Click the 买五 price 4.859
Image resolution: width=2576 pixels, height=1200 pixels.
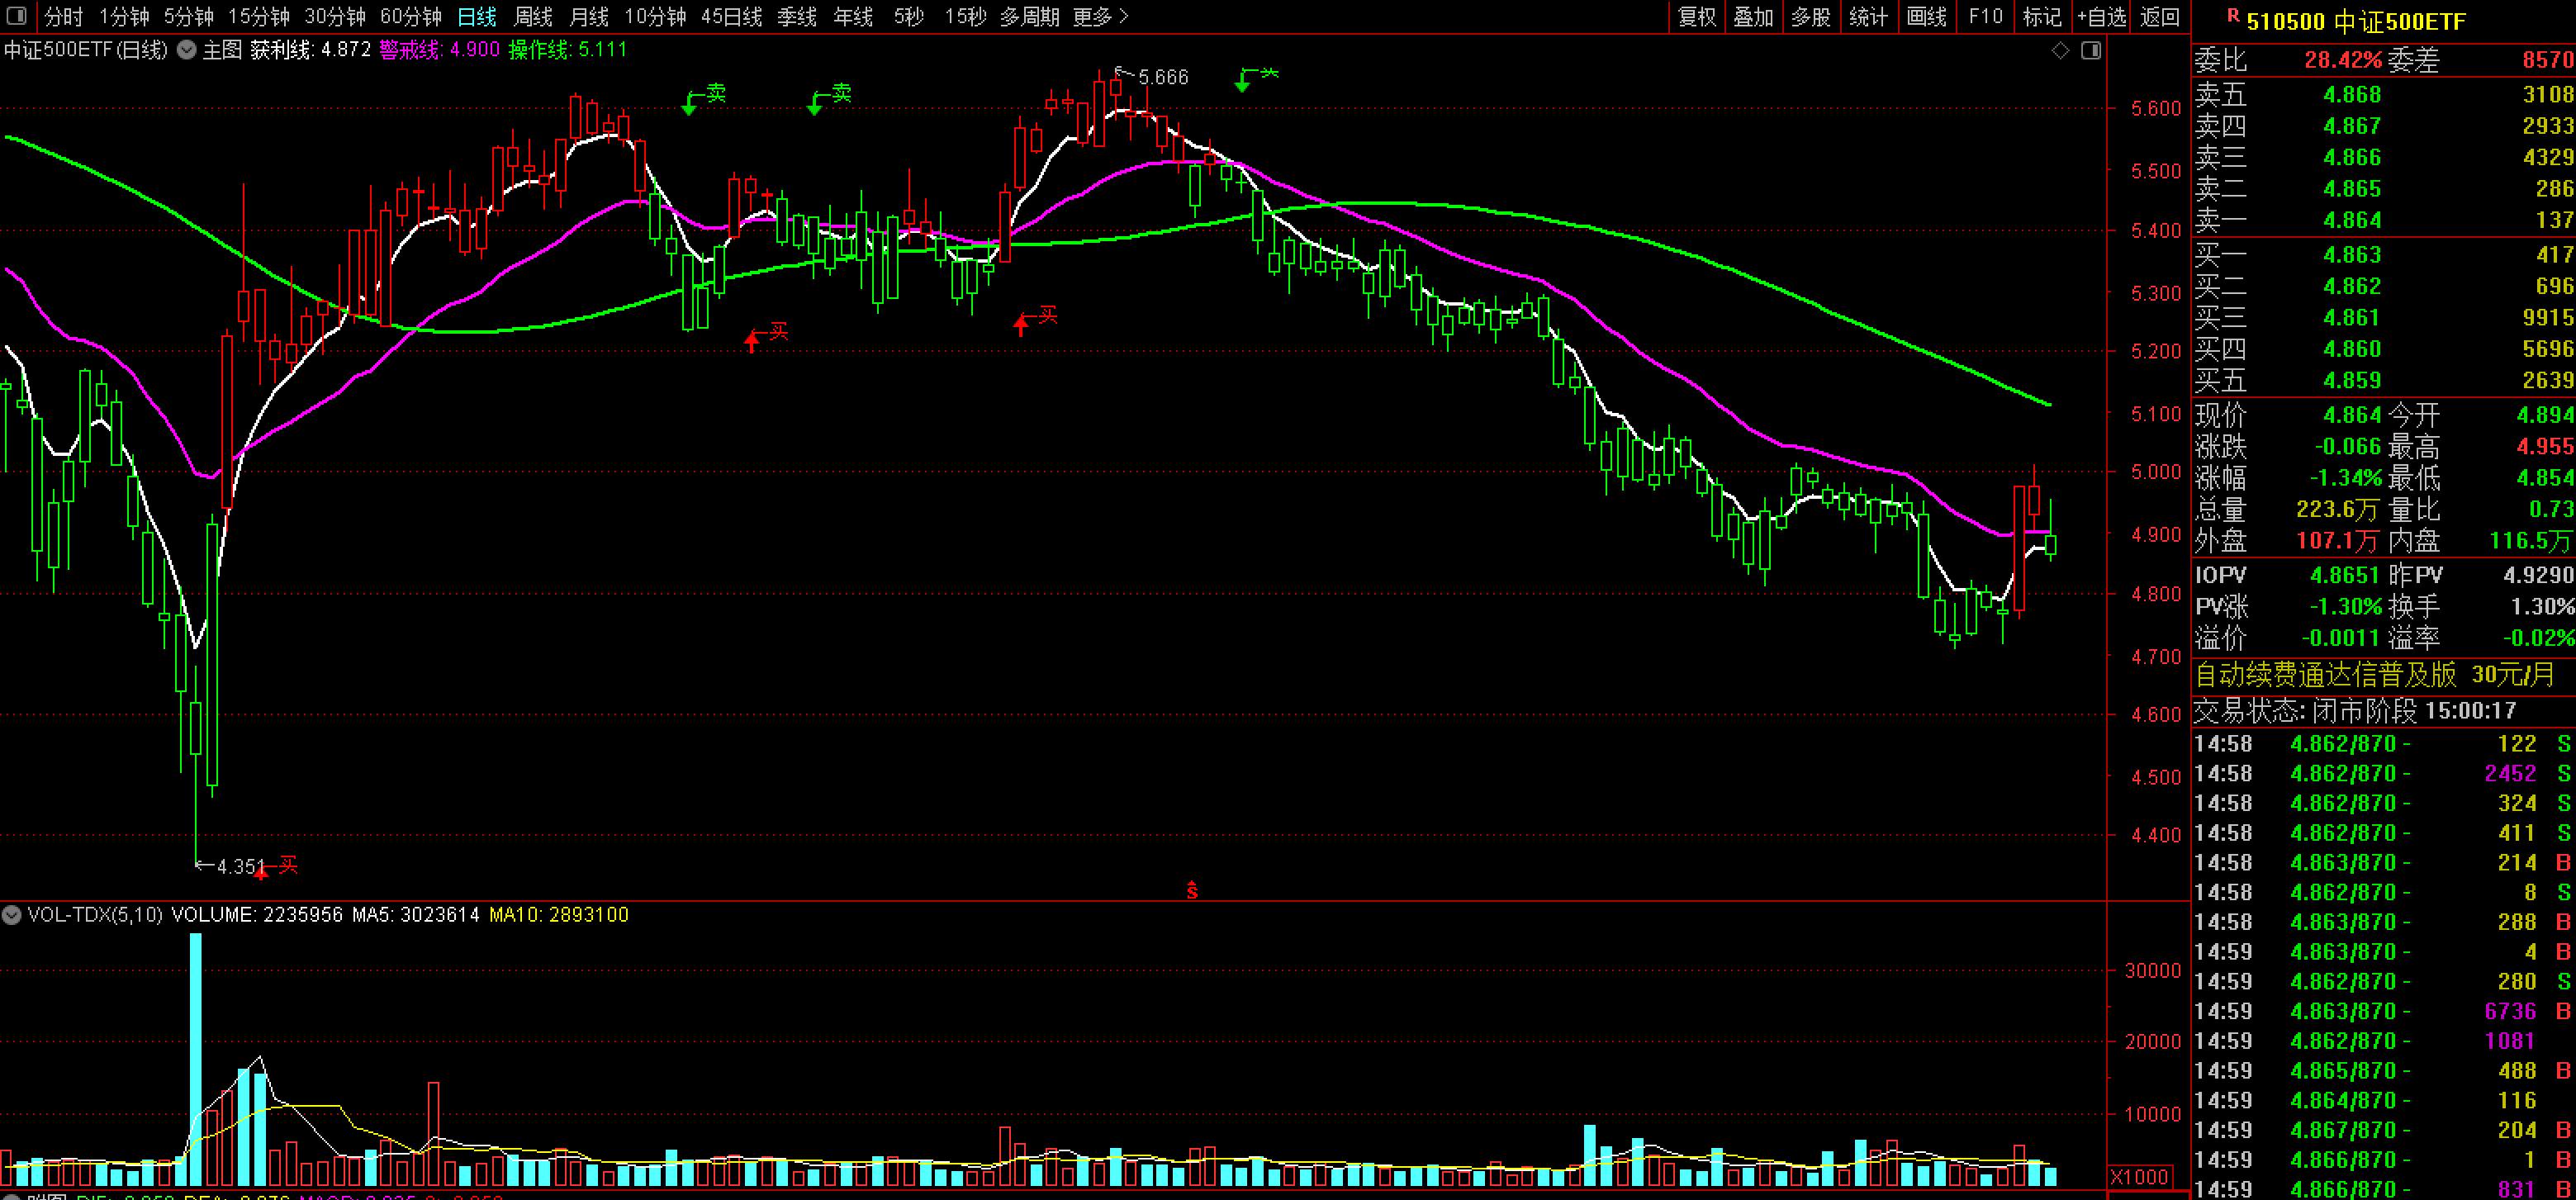point(2352,381)
